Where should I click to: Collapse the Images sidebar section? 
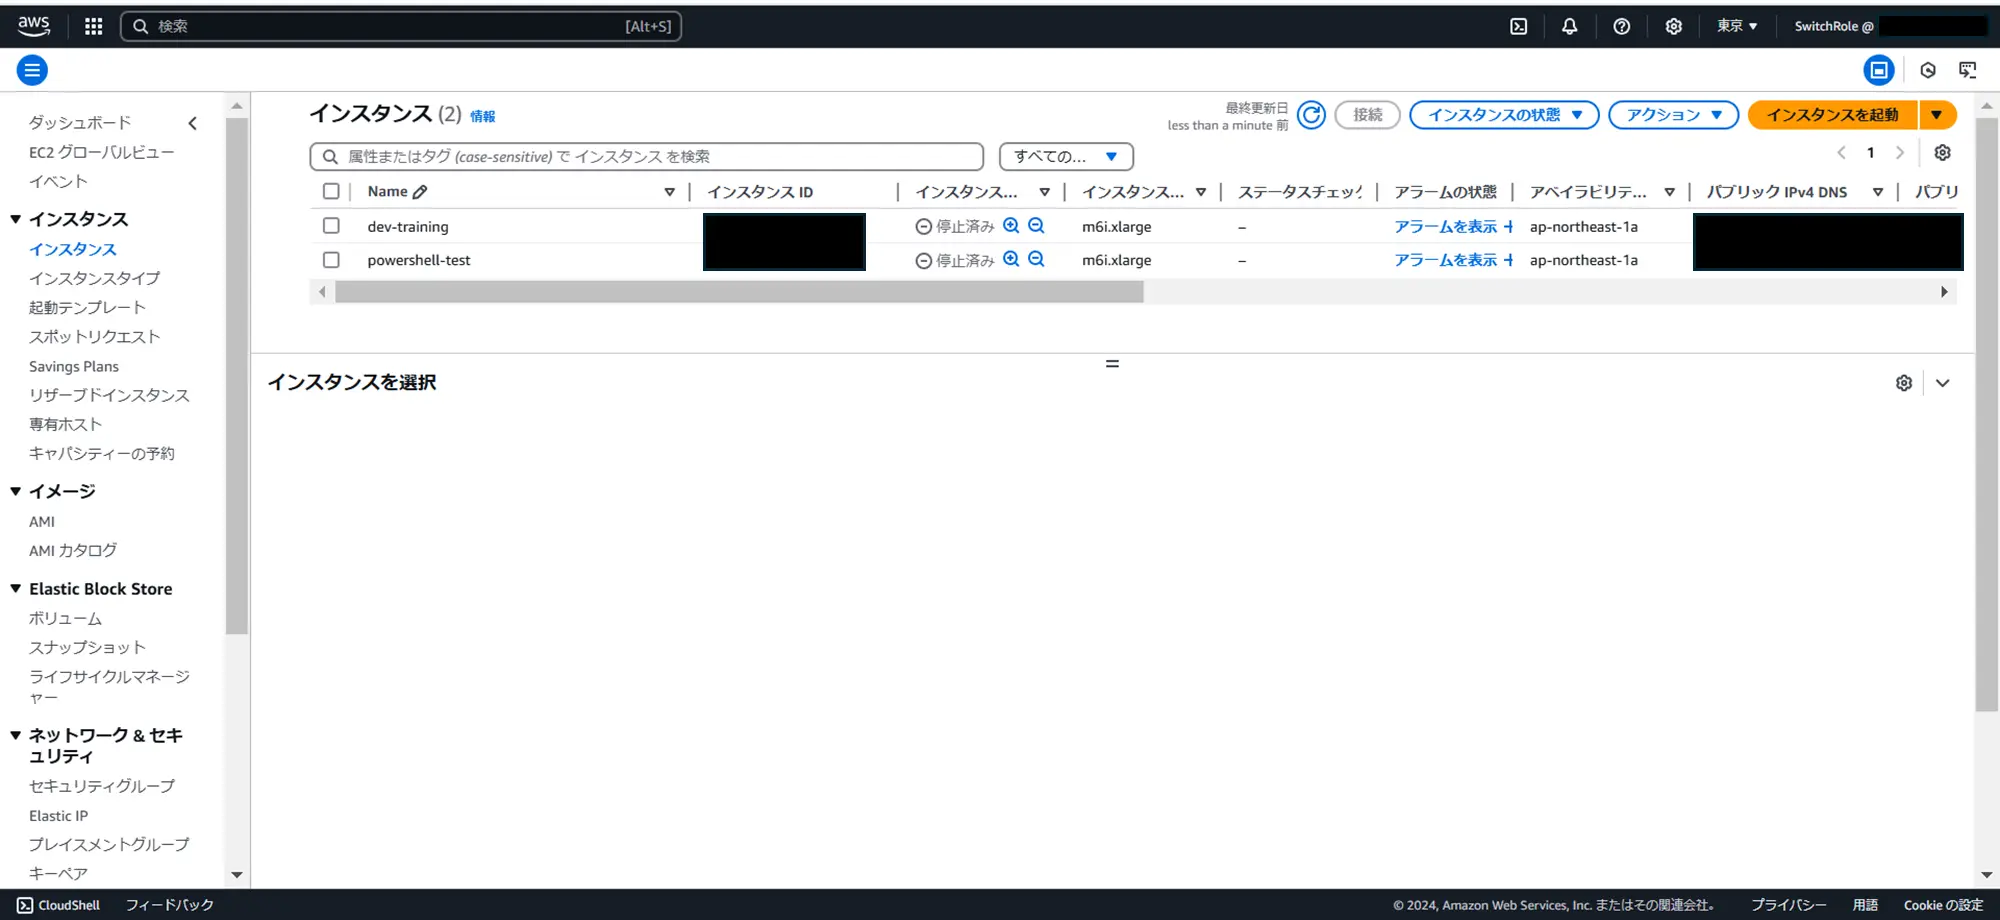pyautogui.click(x=15, y=491)
